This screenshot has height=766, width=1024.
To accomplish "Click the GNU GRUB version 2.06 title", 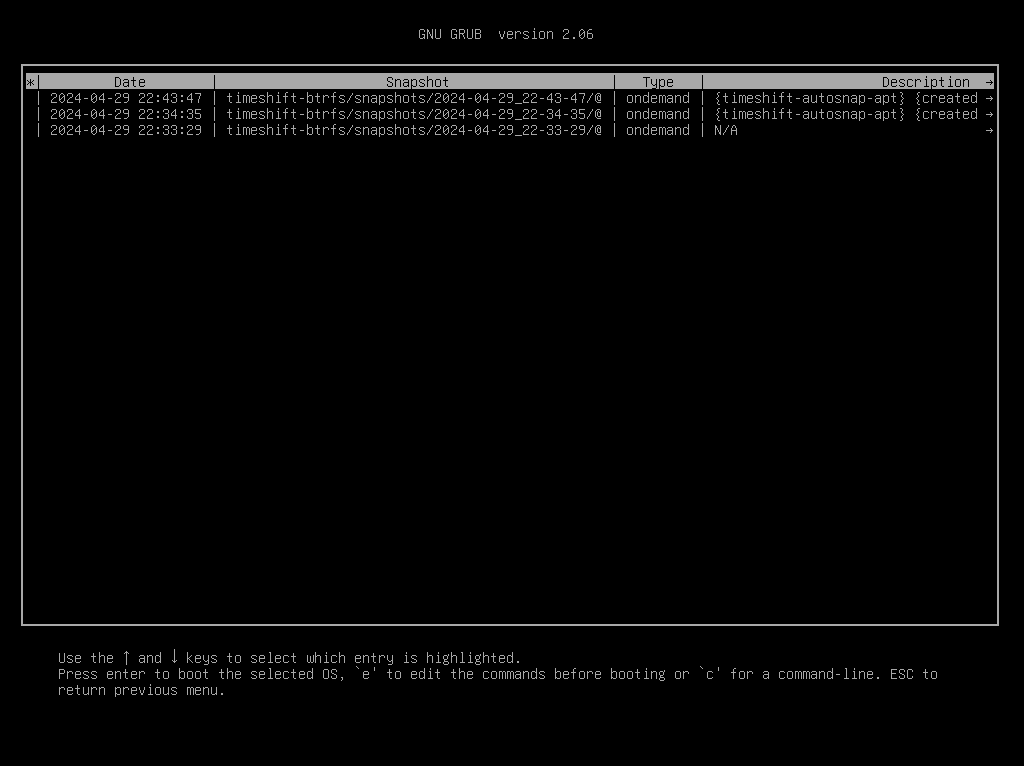I will 505,34.
